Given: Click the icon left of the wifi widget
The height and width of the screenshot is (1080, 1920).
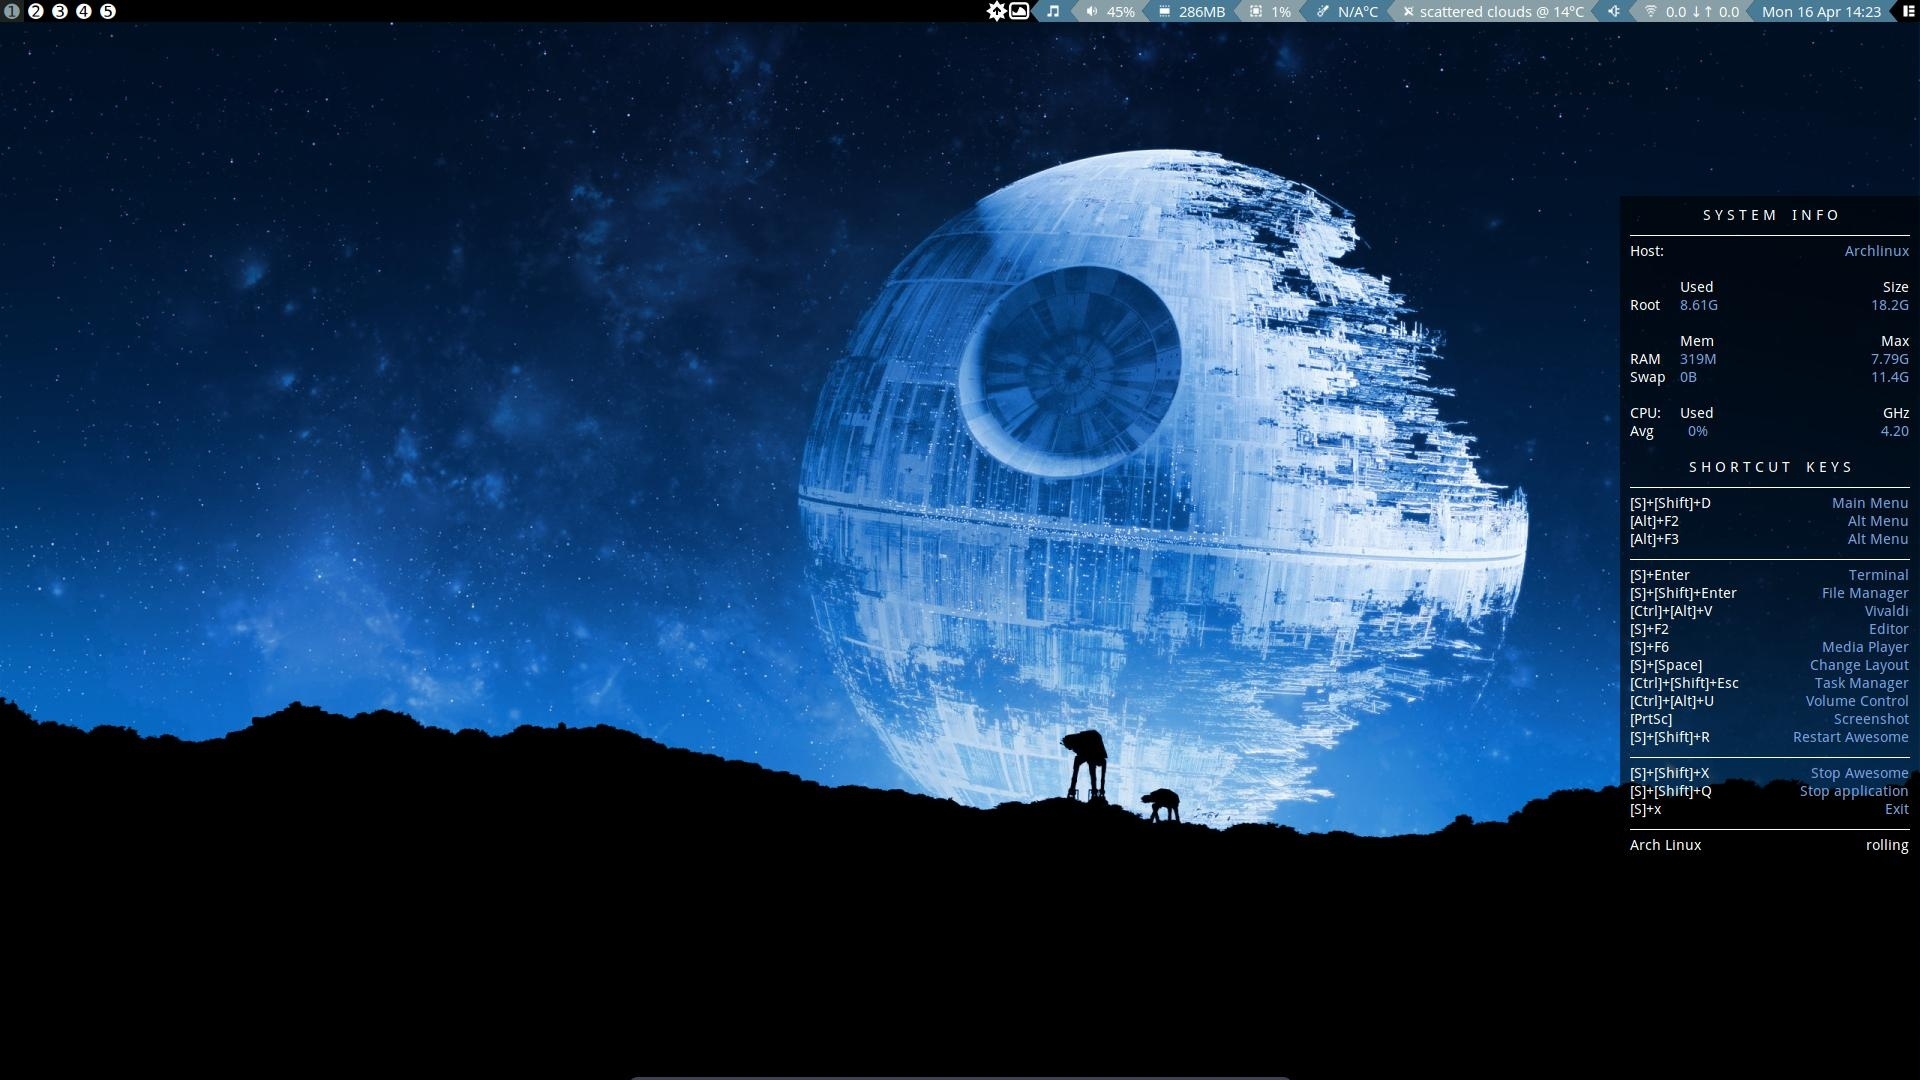Looking at the screenshot, I should (x=1614, y=11).
